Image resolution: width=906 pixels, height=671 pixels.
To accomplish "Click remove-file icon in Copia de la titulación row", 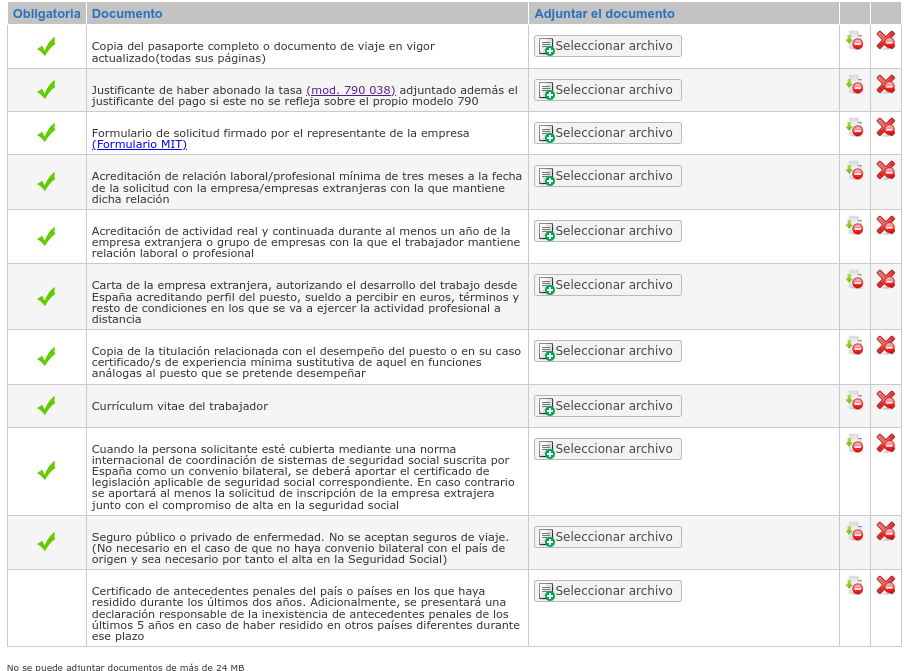I will [x=855, y=346].
